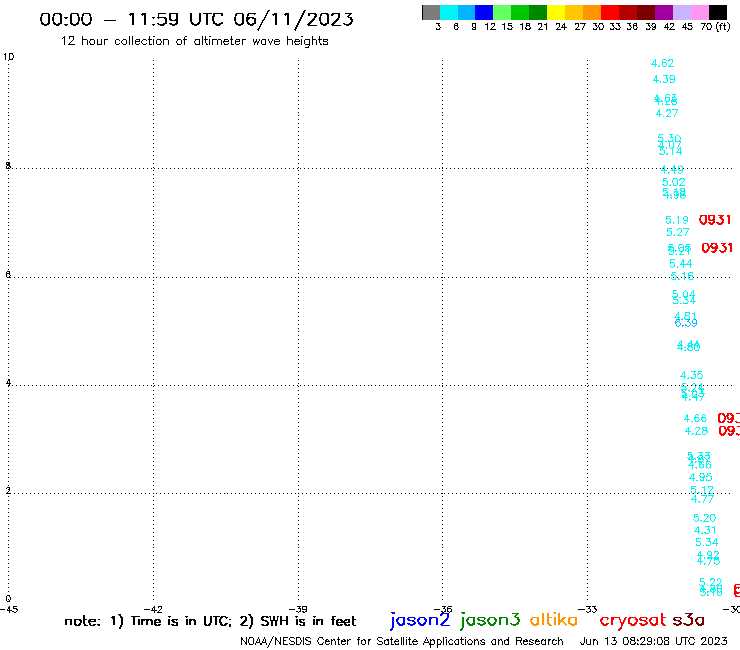The height and width of the screenshot is (650, 740).
Task: Click the 4.95 wave height value
Action: click(x=700, y=477)
